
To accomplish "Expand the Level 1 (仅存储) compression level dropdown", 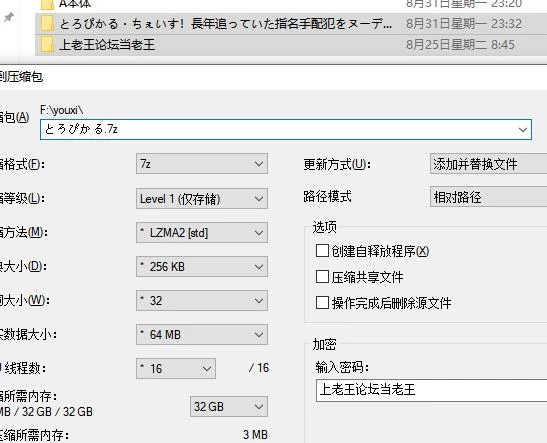I will tap(202, 199).
